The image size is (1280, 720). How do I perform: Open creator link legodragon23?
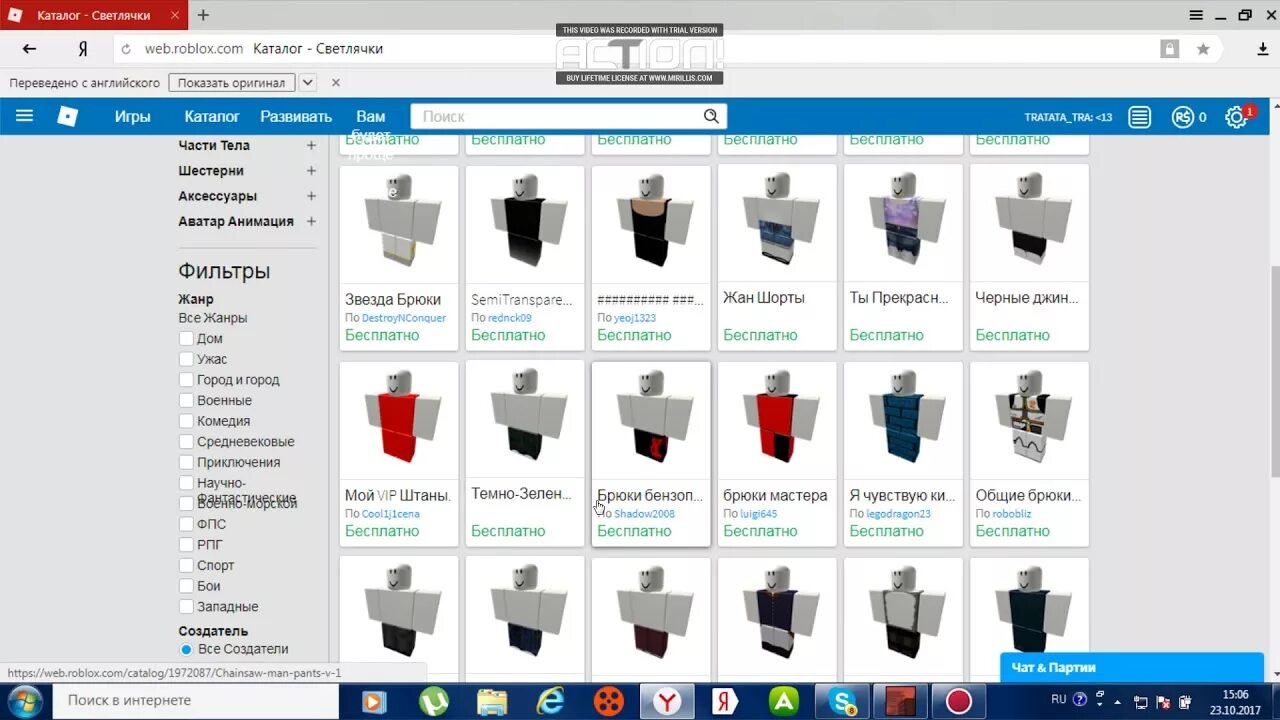click(898, 514)
